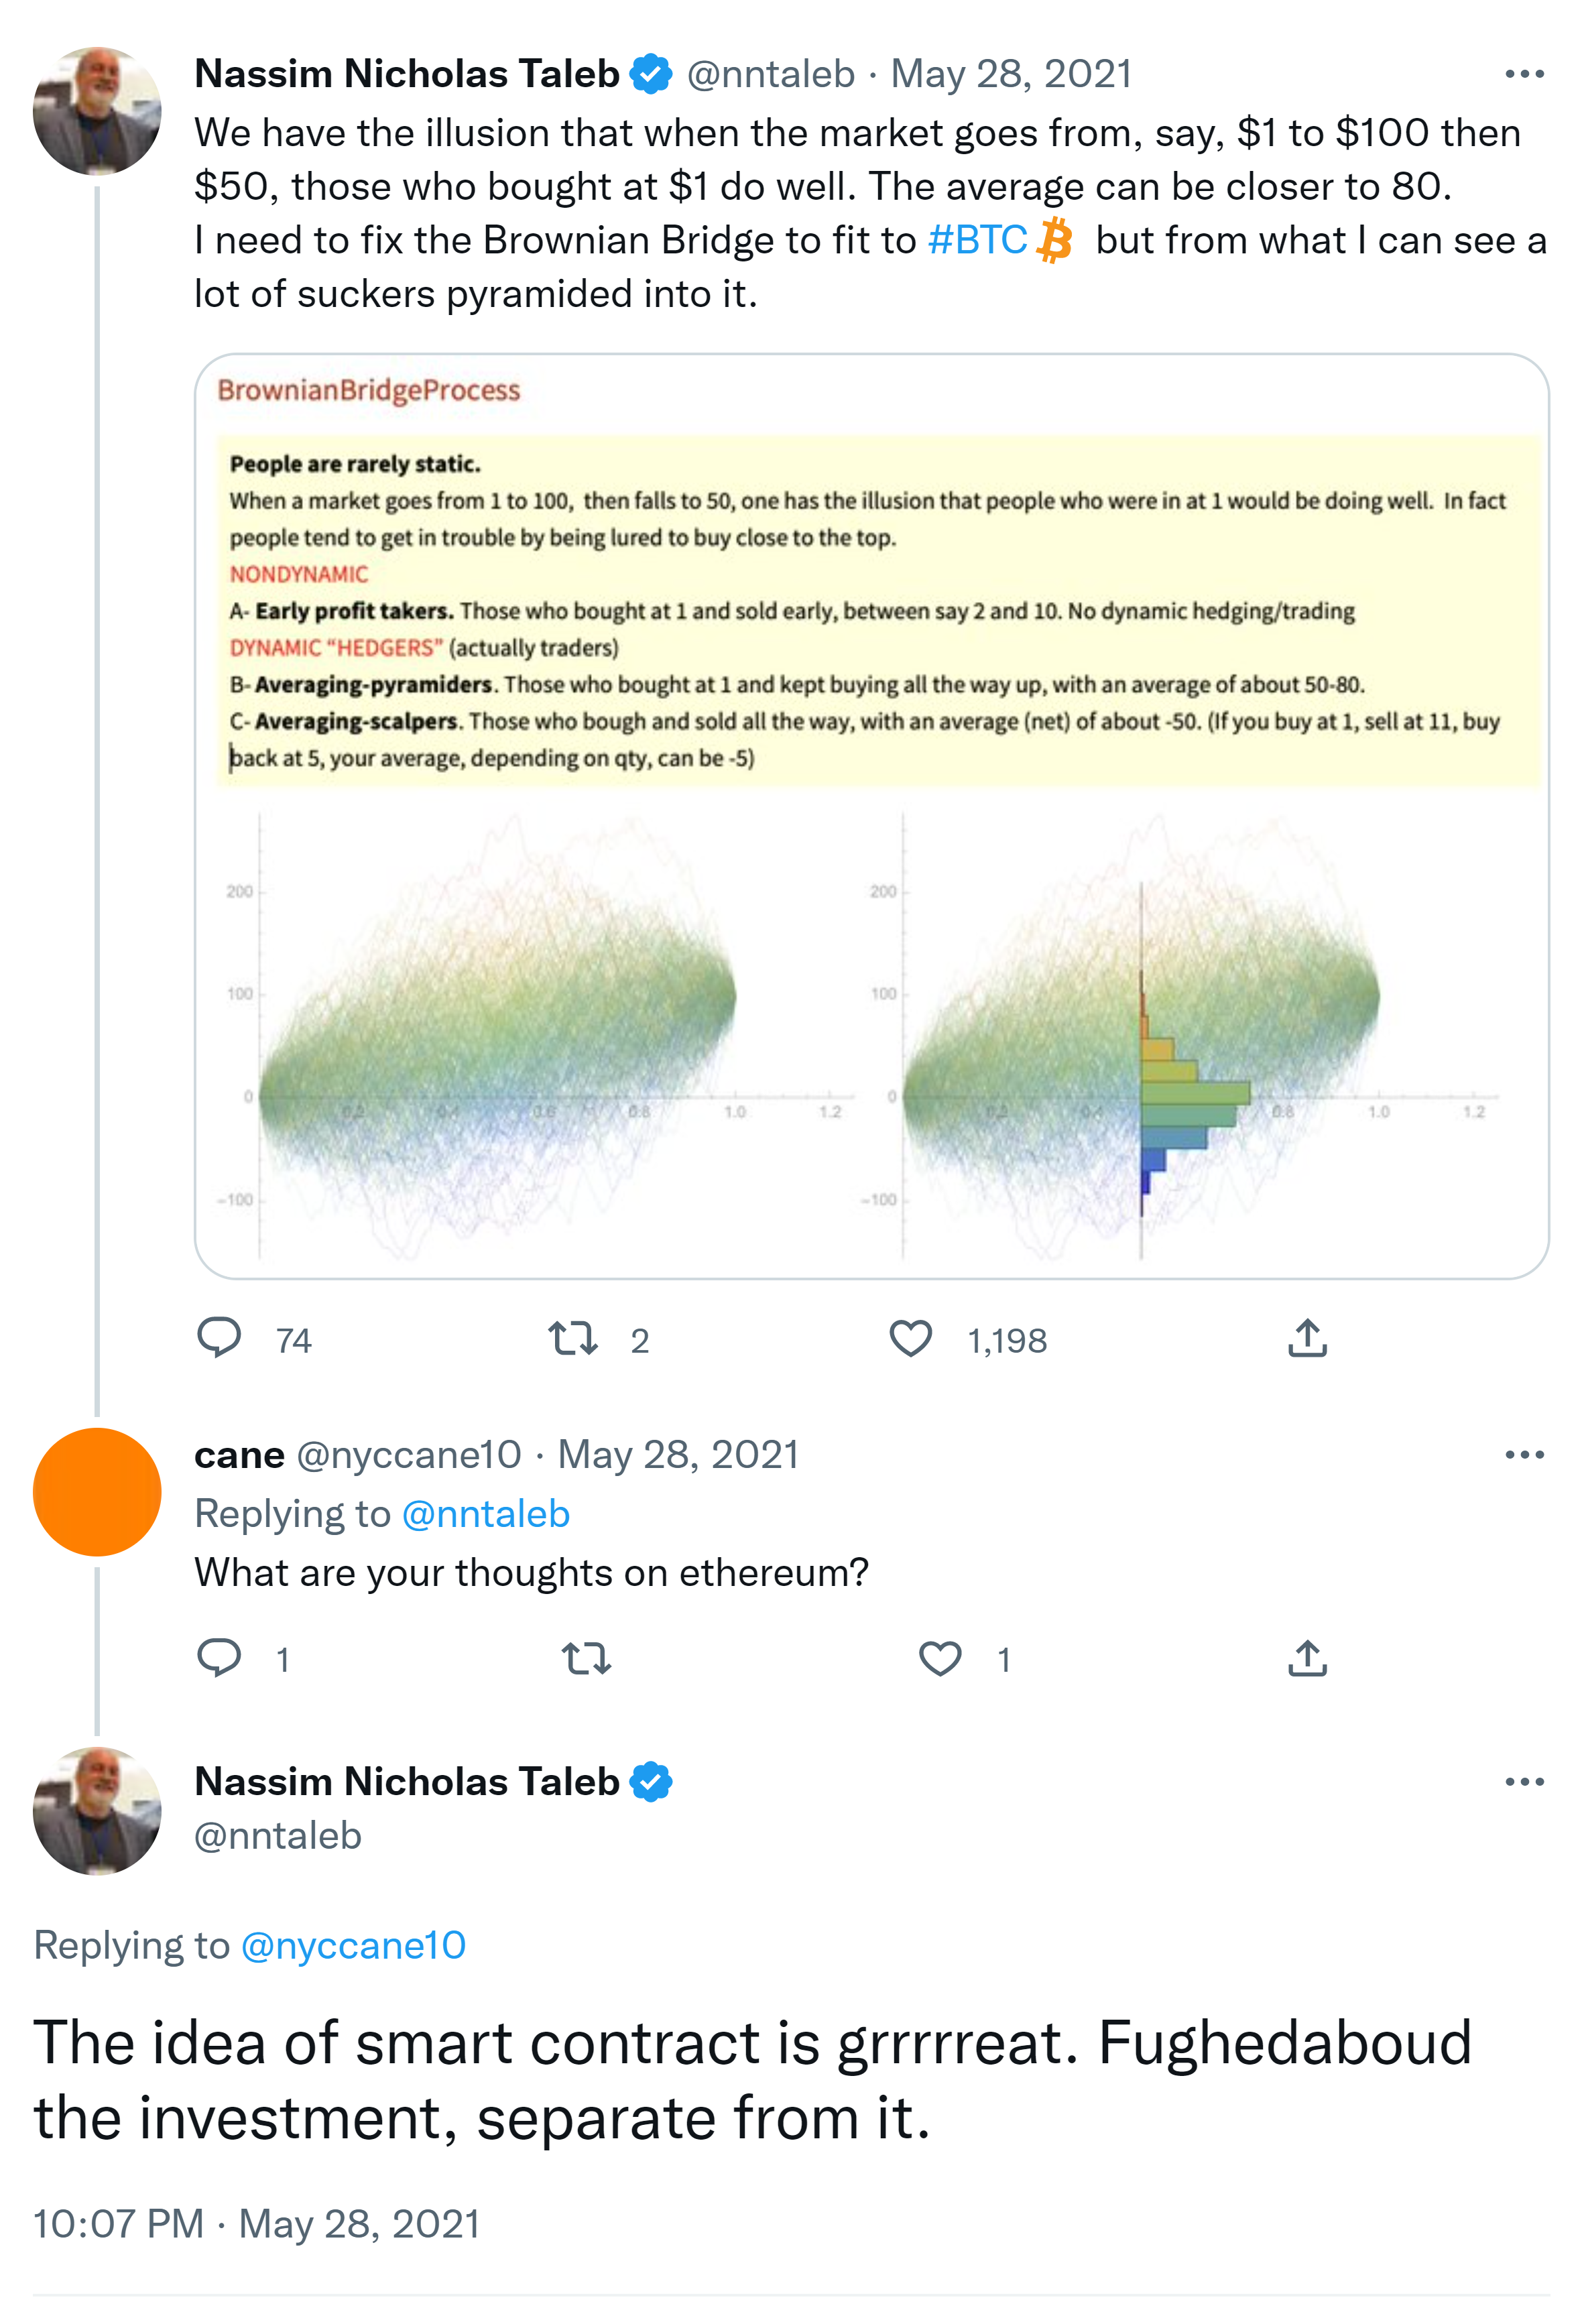The height and width of the screenshot is (2324, 1584).
Task: Open more options on cane's reply
Action: click(1524, 1455)
